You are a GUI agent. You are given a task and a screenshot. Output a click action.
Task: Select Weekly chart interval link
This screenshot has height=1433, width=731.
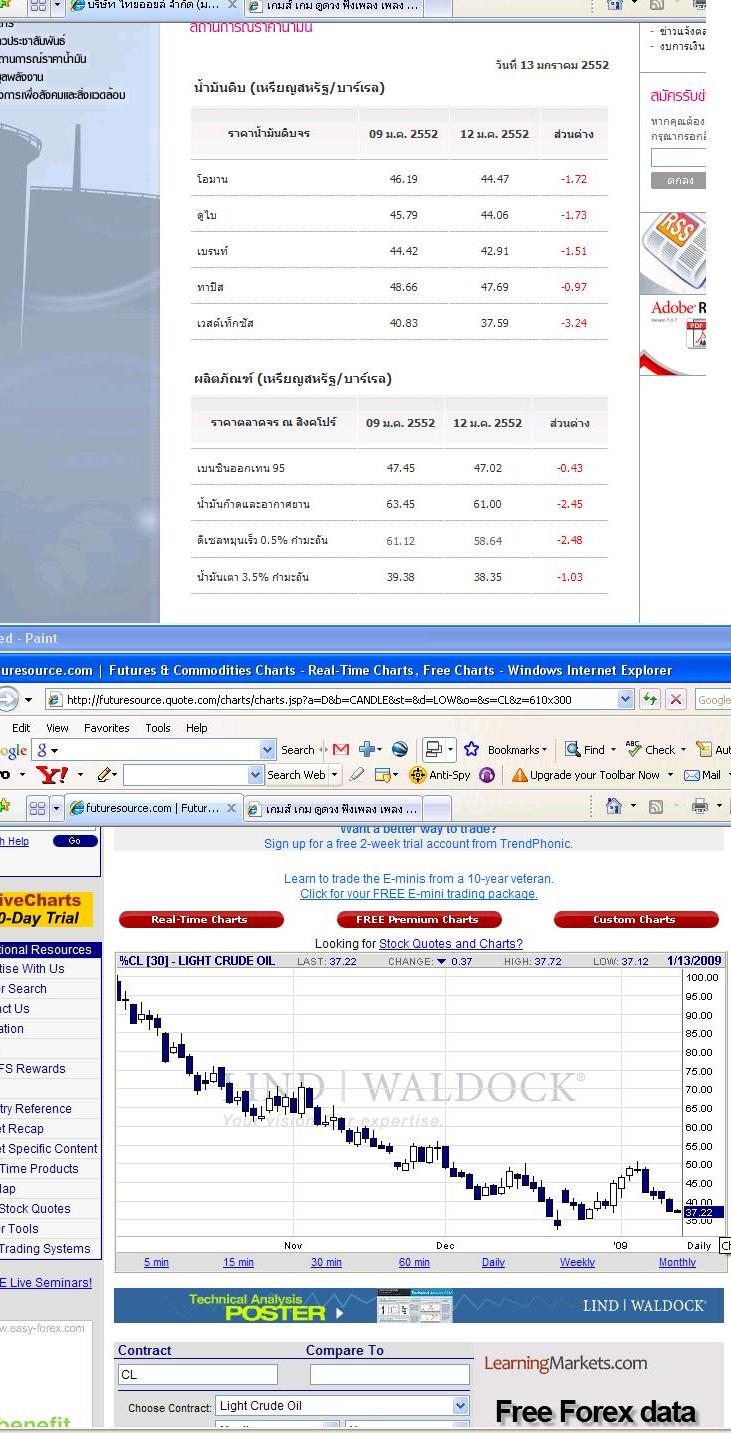click(x=577, y=1262)
